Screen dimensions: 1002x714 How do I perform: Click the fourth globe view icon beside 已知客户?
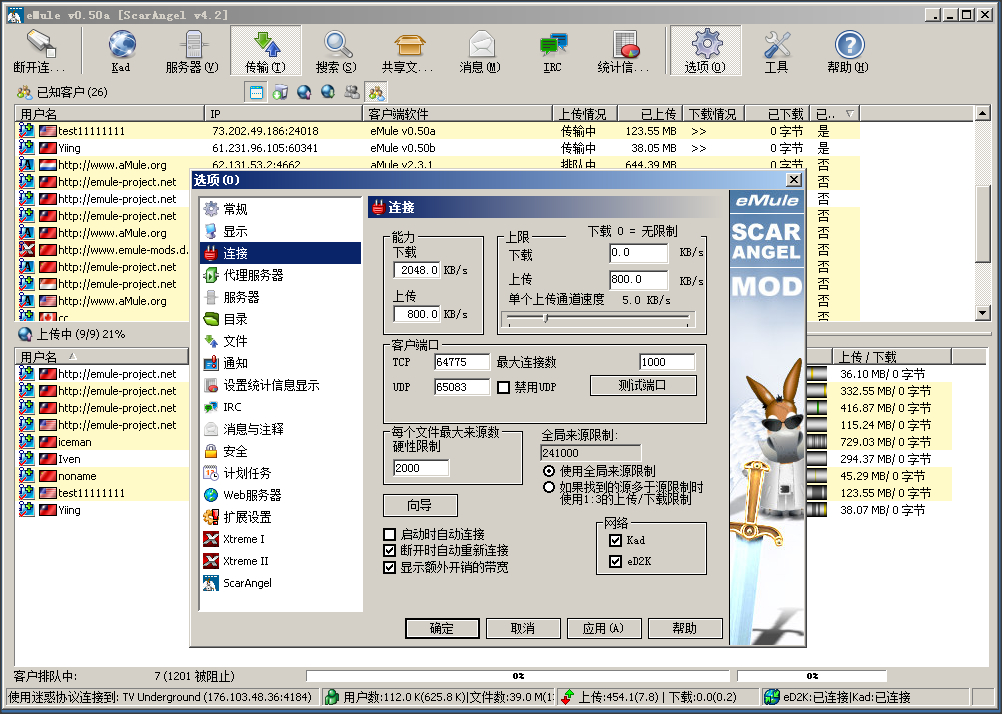pos(328,93)
